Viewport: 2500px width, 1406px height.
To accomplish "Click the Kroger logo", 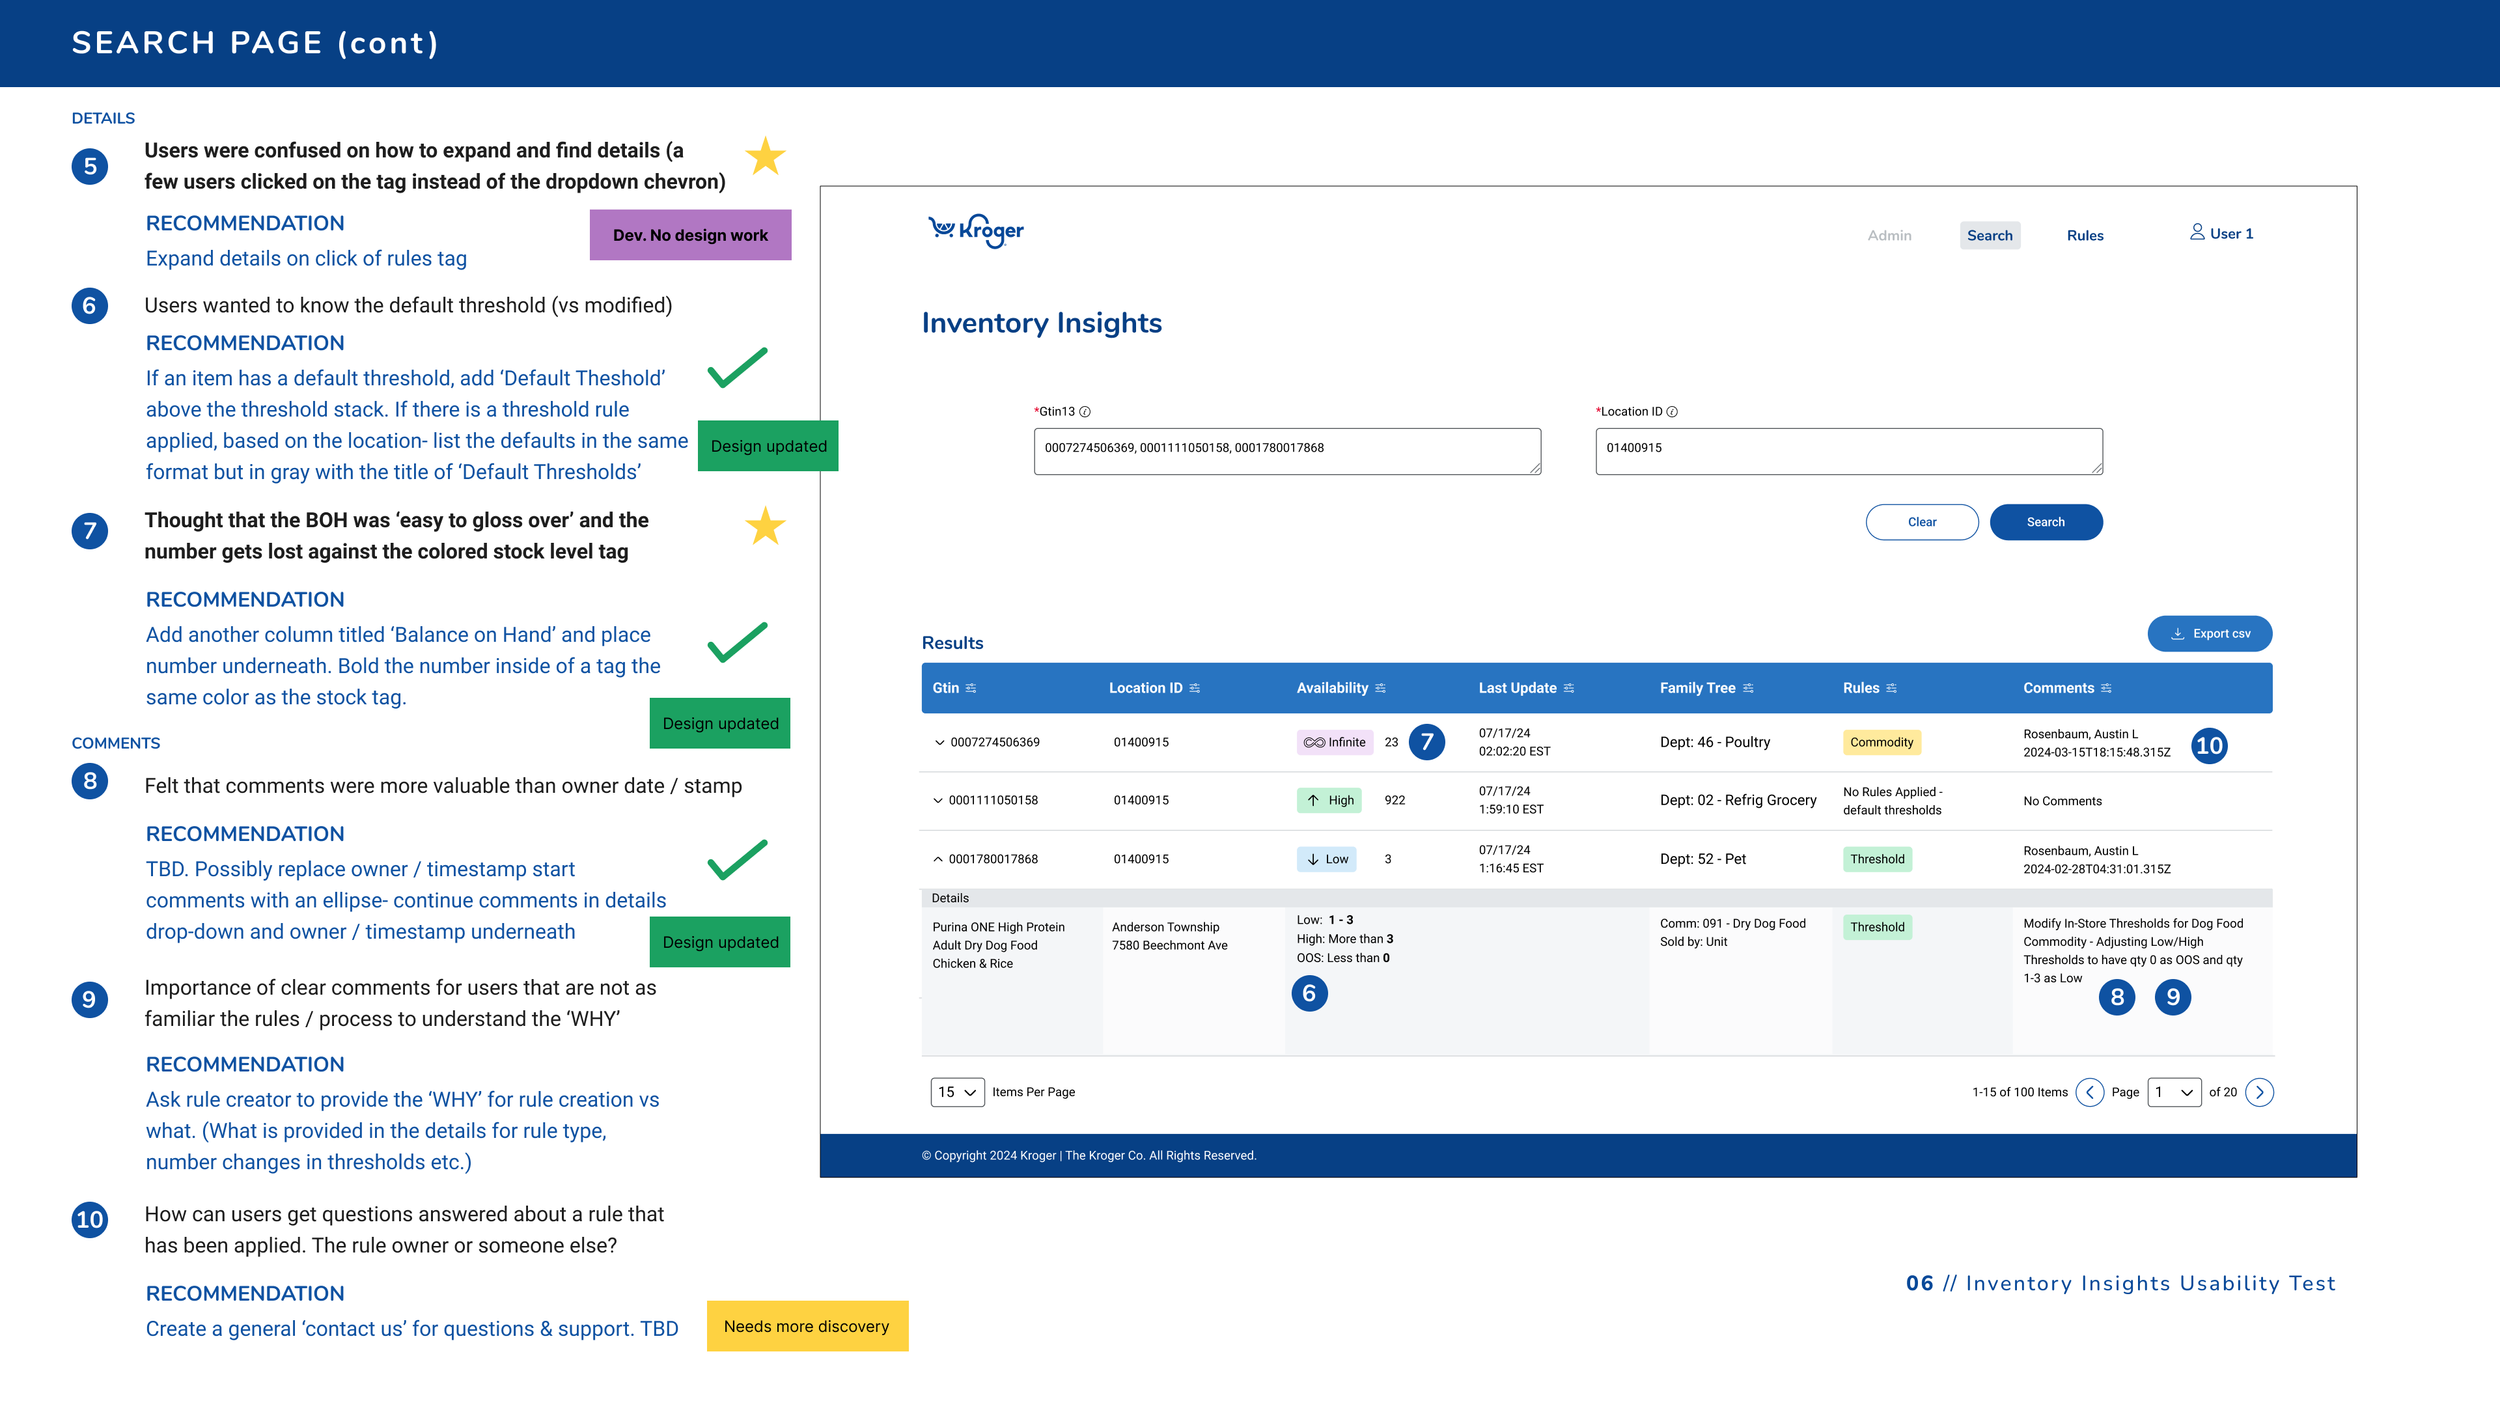I will click(975, 231).
